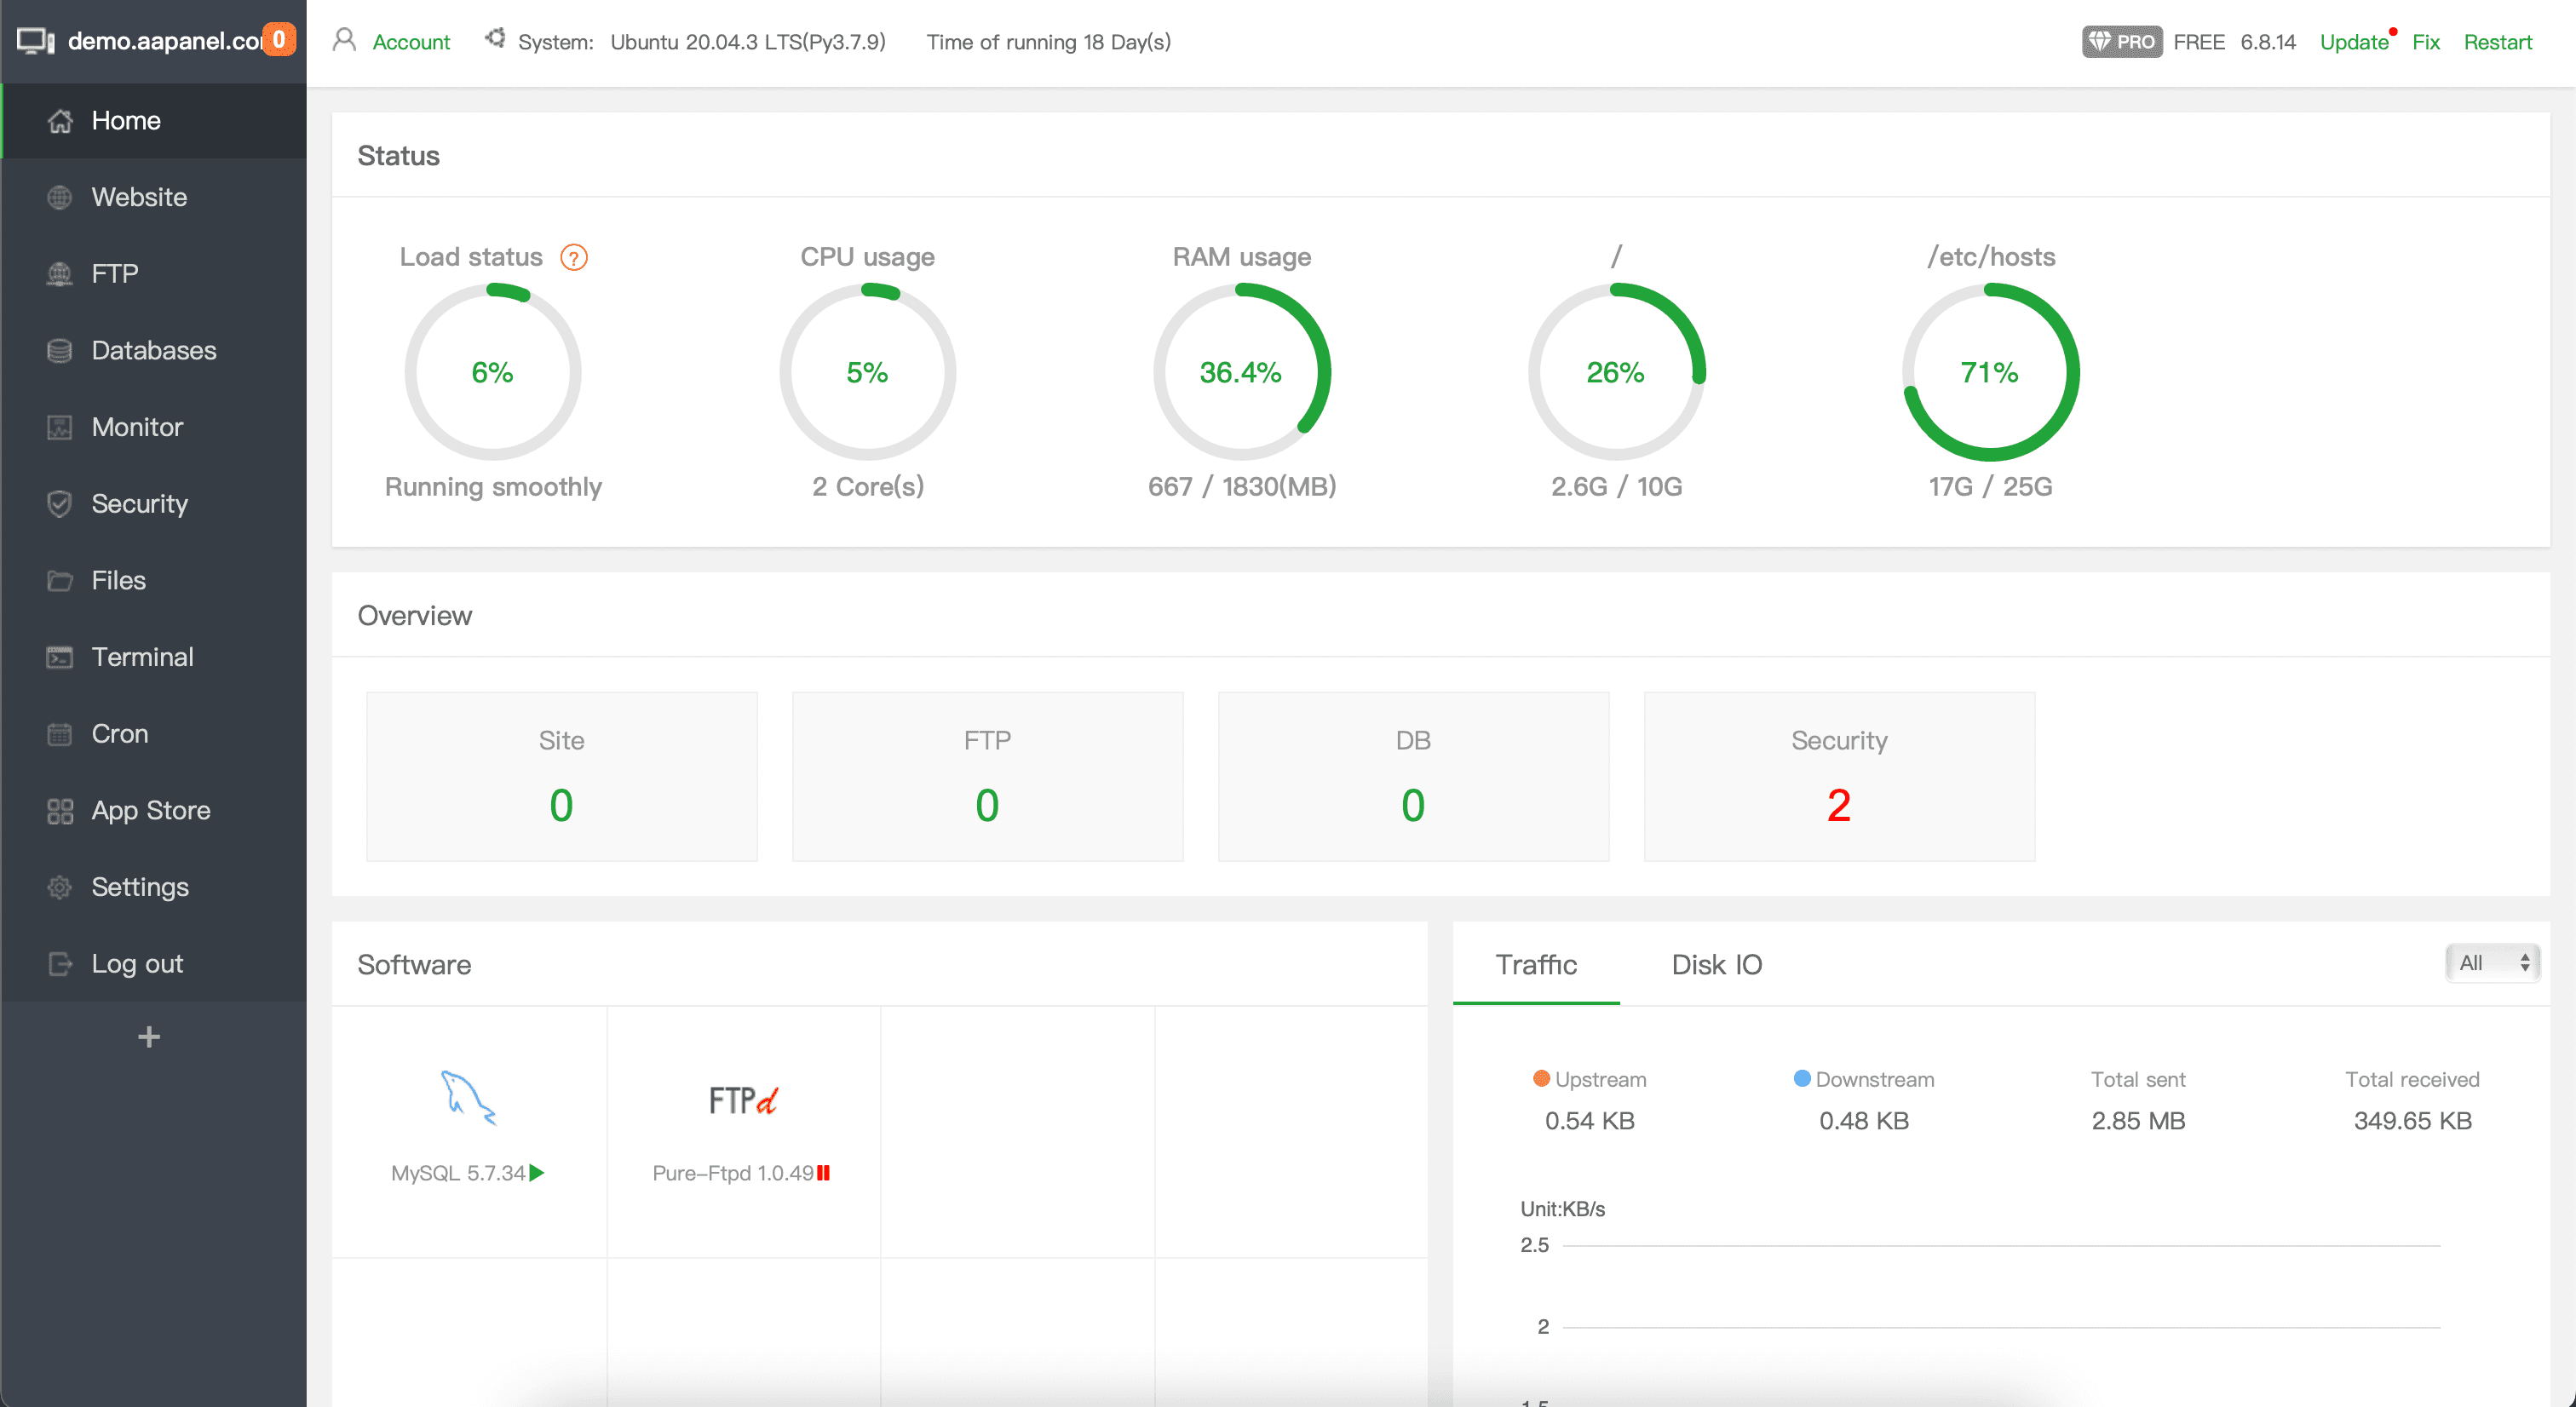Toggle the Downstream legend item
This screenshot has width=2576, height=1407.
pyautogui.click(x=1863, y=1079)
